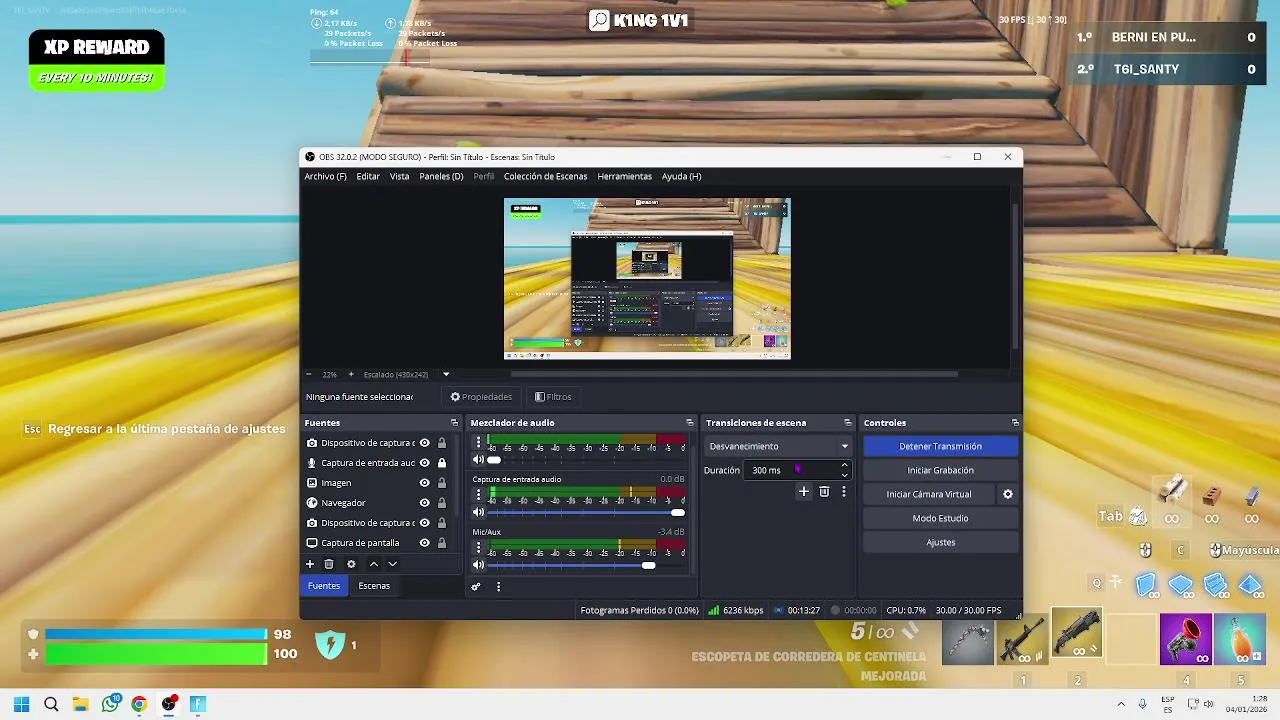1280x720 pixels.
Task: Start virtual camera with Iniciar Cámara Virtual
Action: [929, 494]
